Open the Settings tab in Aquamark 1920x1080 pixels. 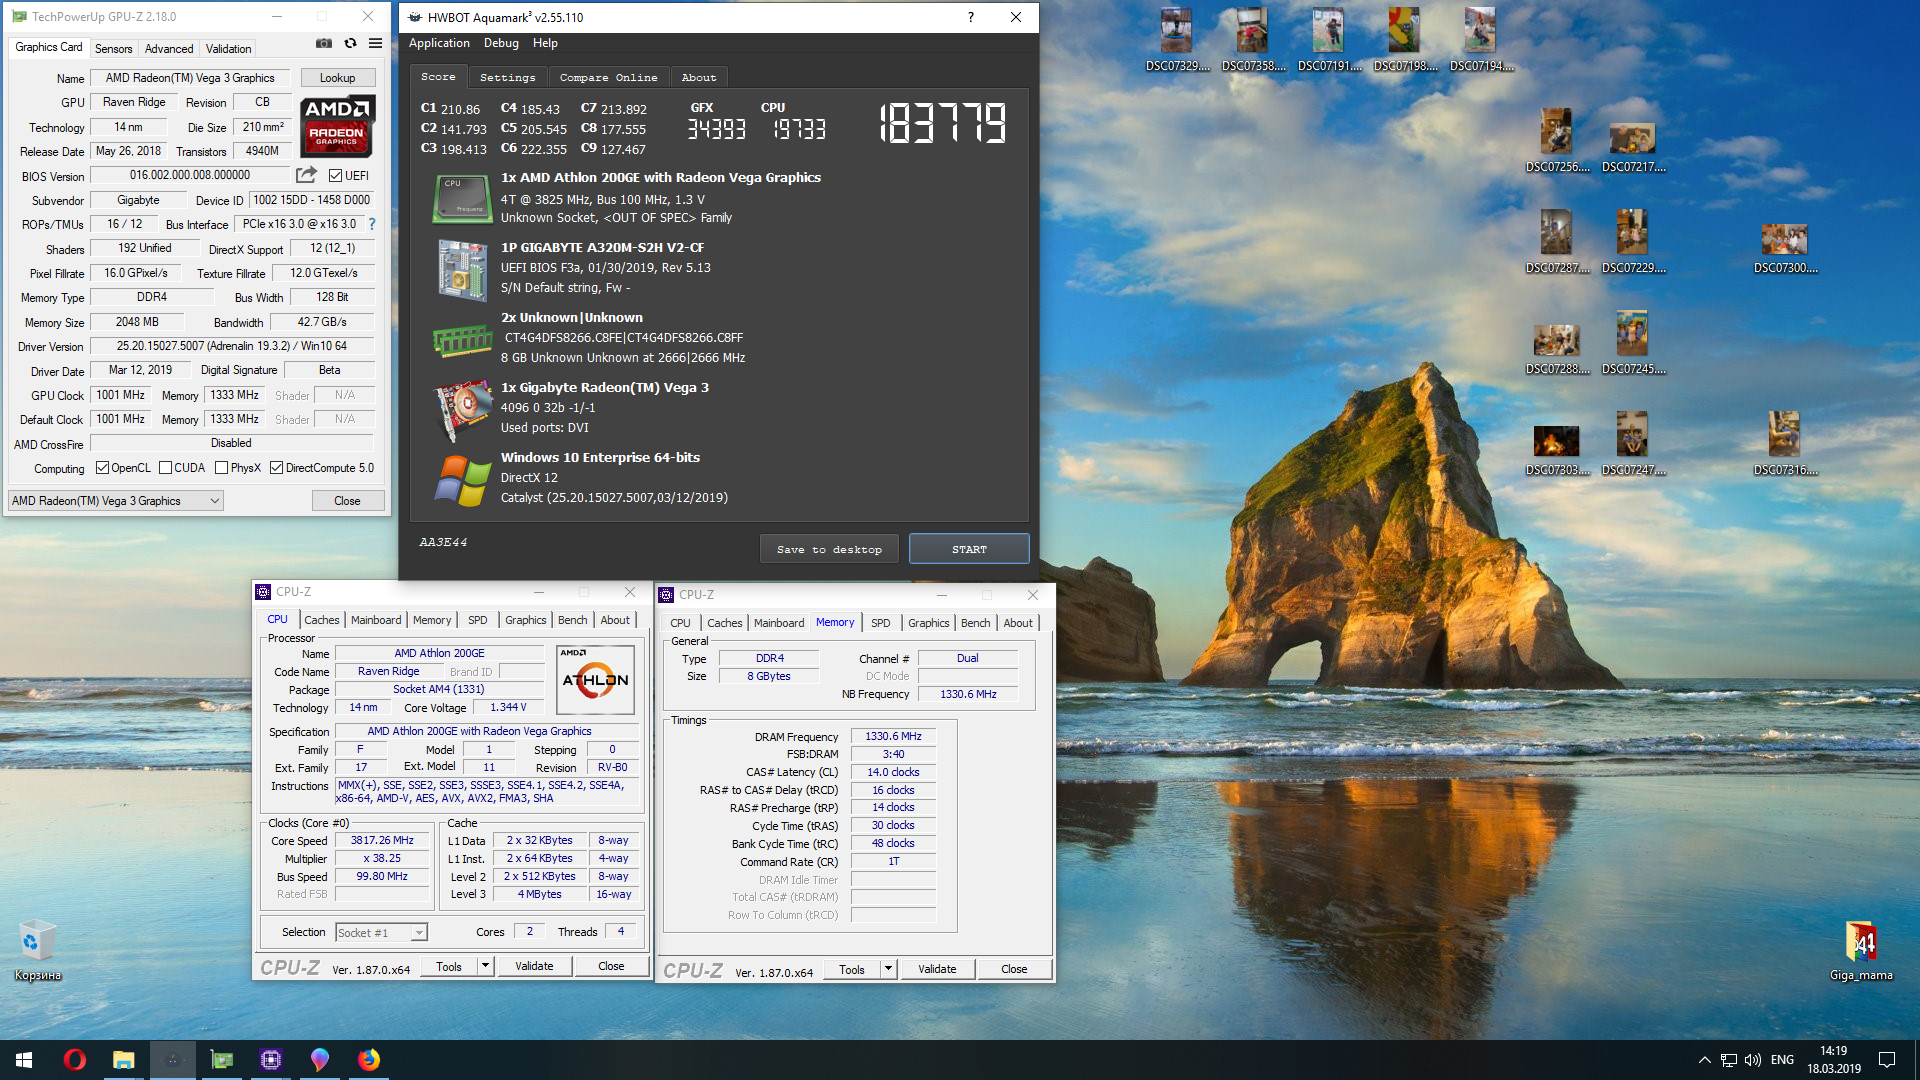(x=507, y=77)
